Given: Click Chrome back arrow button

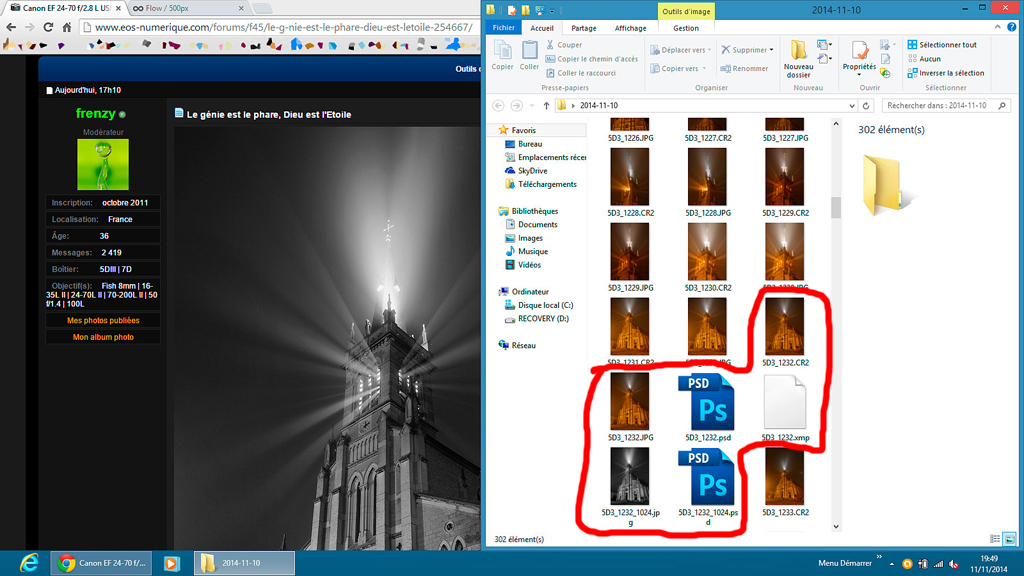Looking at the screenshot, I should point(11,27).
